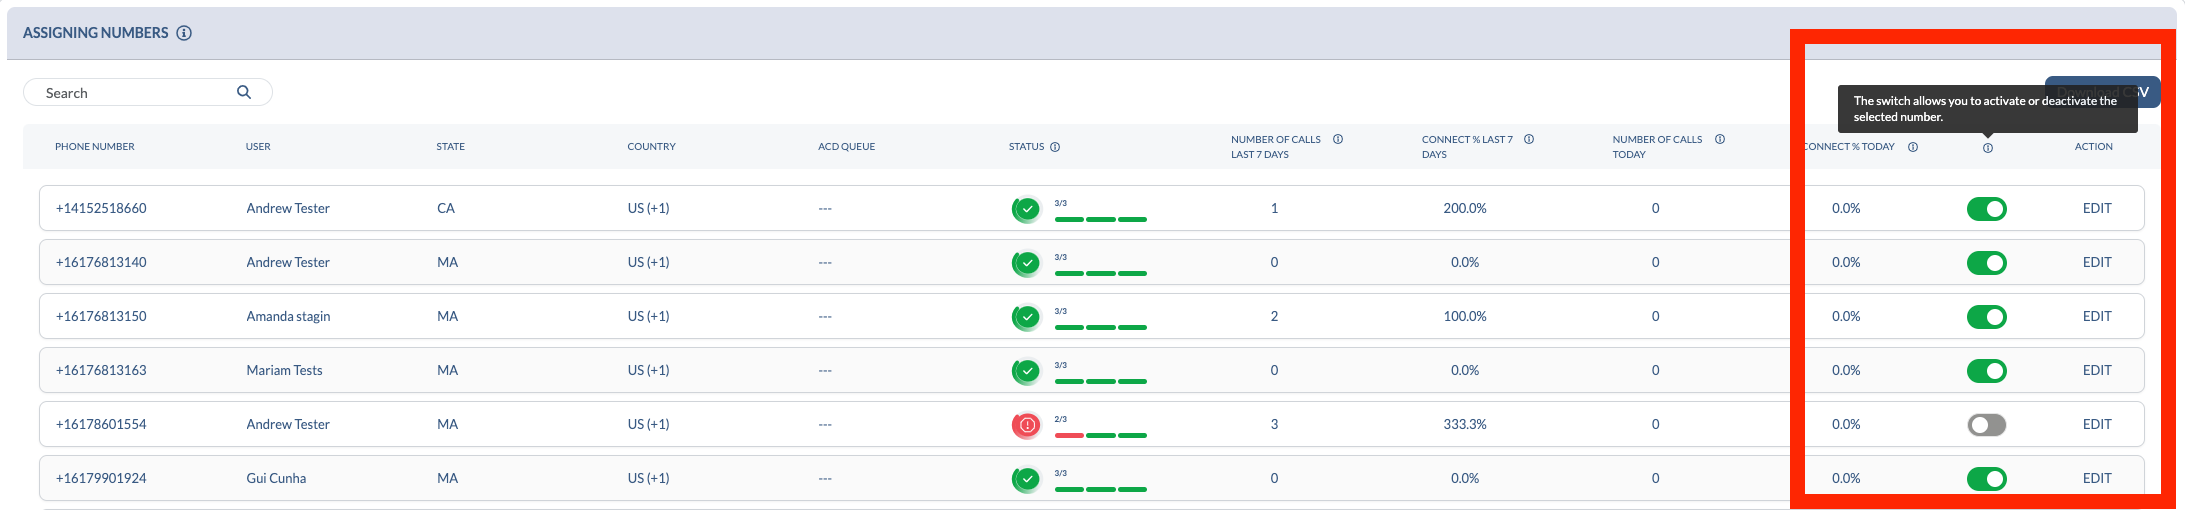
Task: Click the ACD Queue column header
Action: coord(846,147)
